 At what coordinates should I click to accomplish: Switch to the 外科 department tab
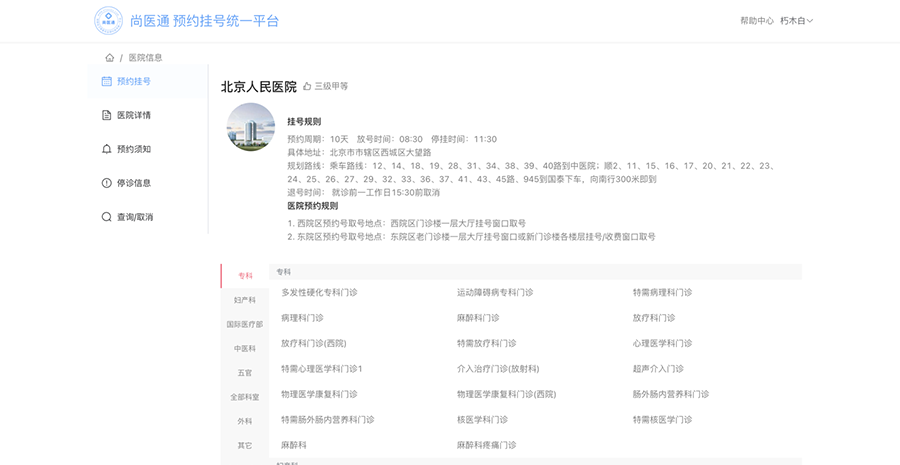(245, 421)
